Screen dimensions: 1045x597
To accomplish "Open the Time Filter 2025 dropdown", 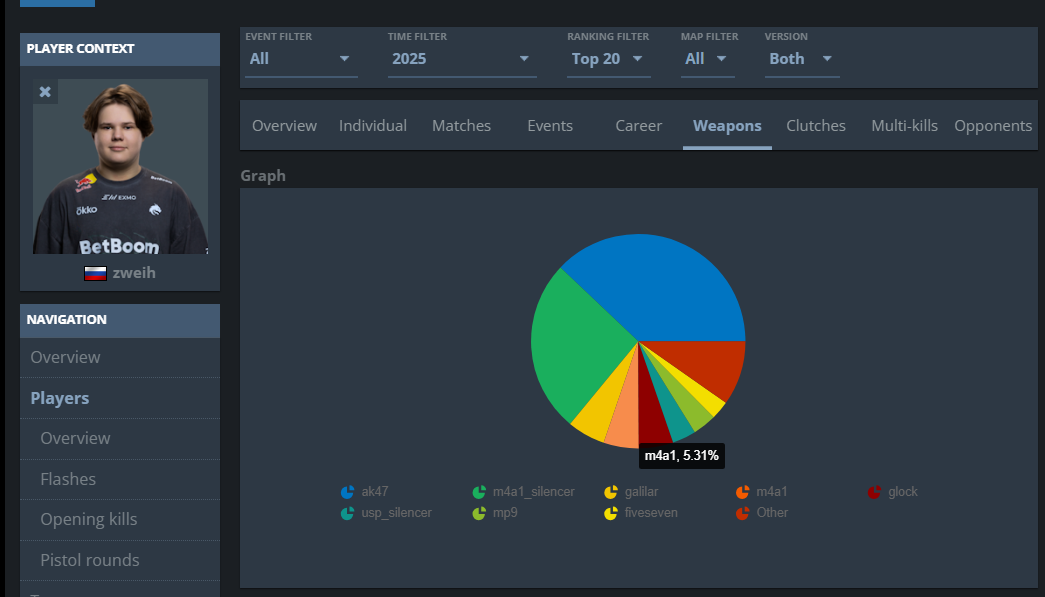I will point(462,59).
